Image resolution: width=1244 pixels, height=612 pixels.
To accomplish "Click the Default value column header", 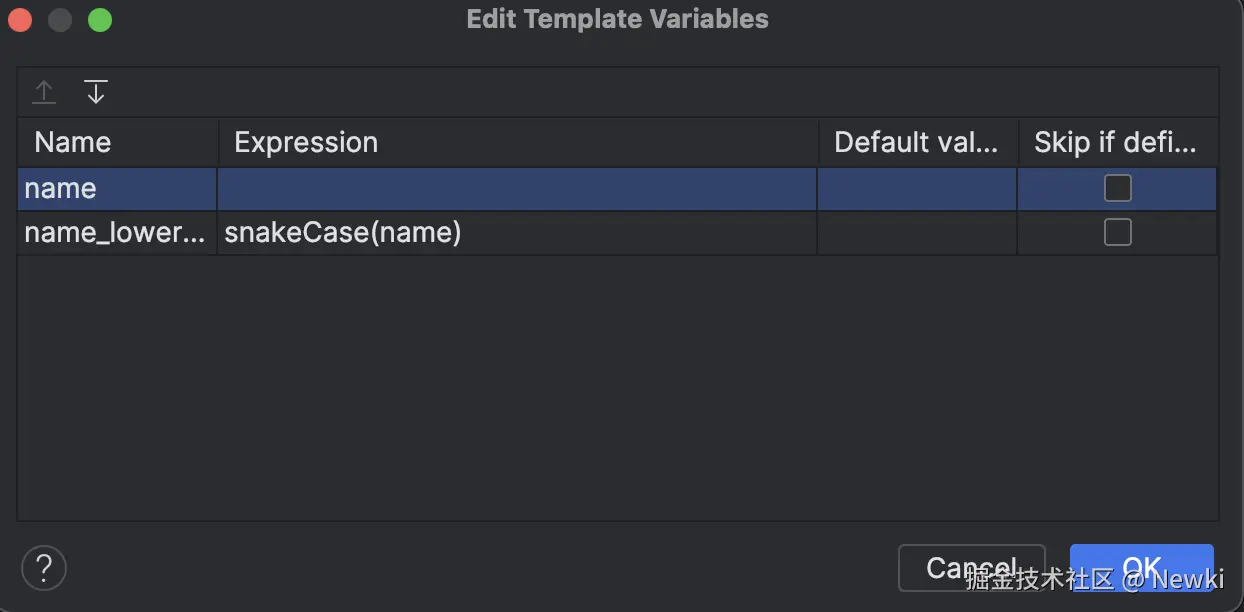I will tap(917, 142).
